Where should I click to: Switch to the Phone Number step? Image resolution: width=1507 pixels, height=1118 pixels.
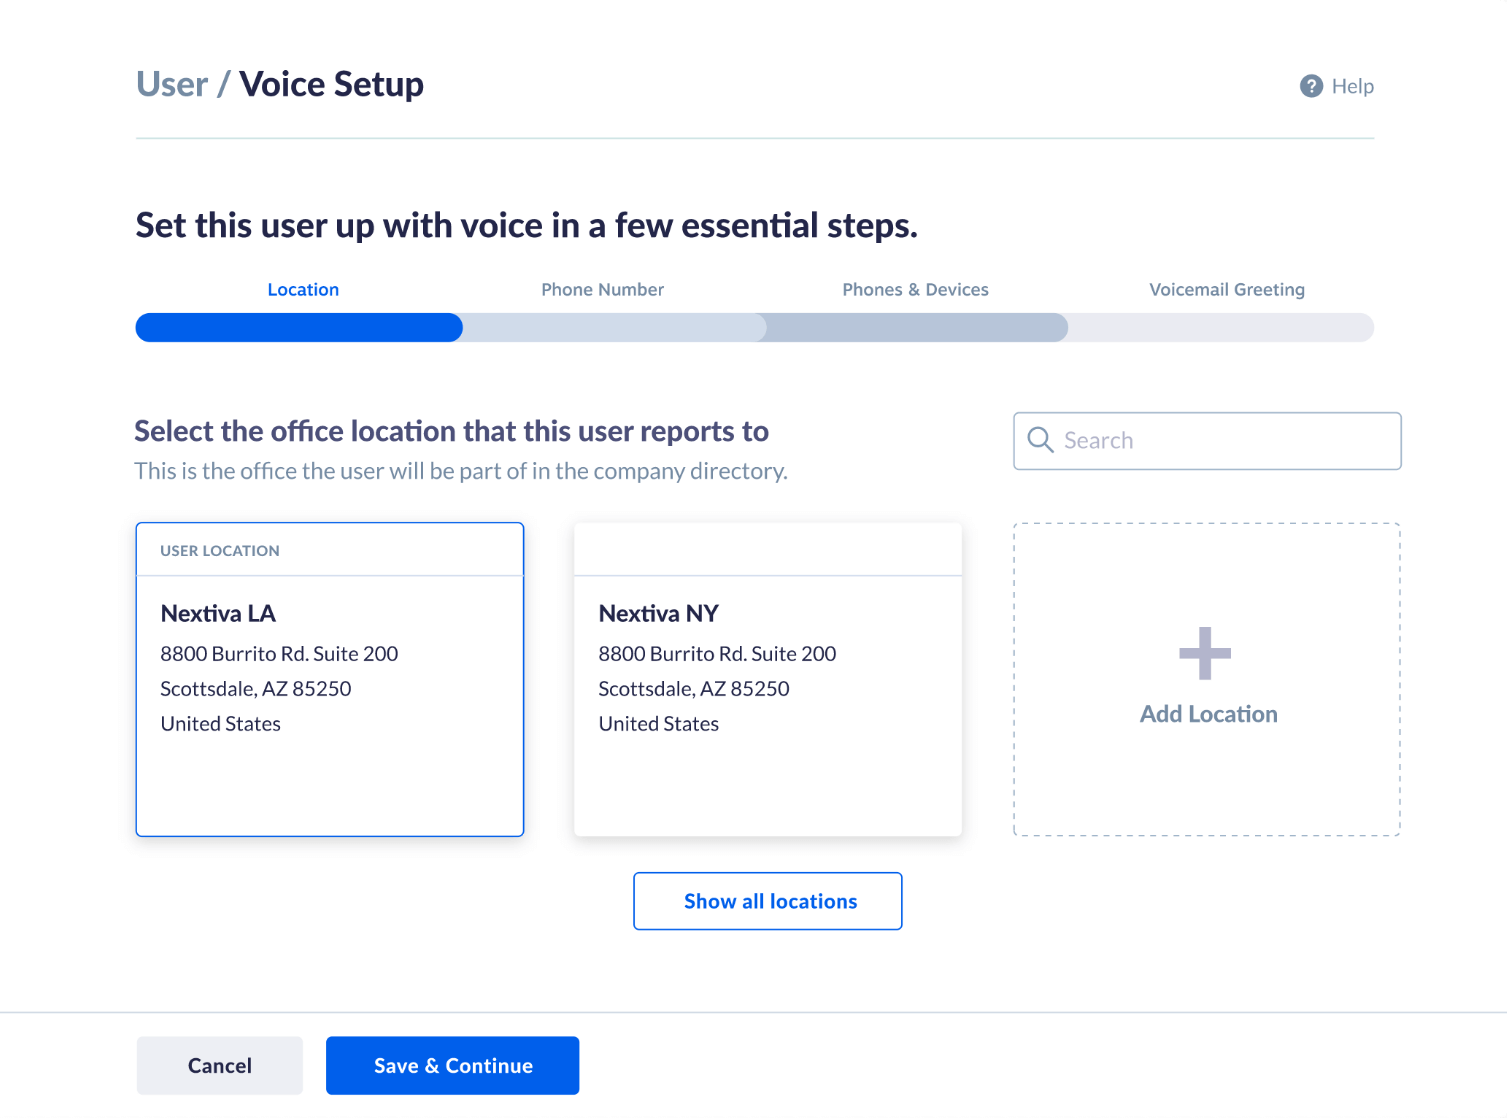602,289
